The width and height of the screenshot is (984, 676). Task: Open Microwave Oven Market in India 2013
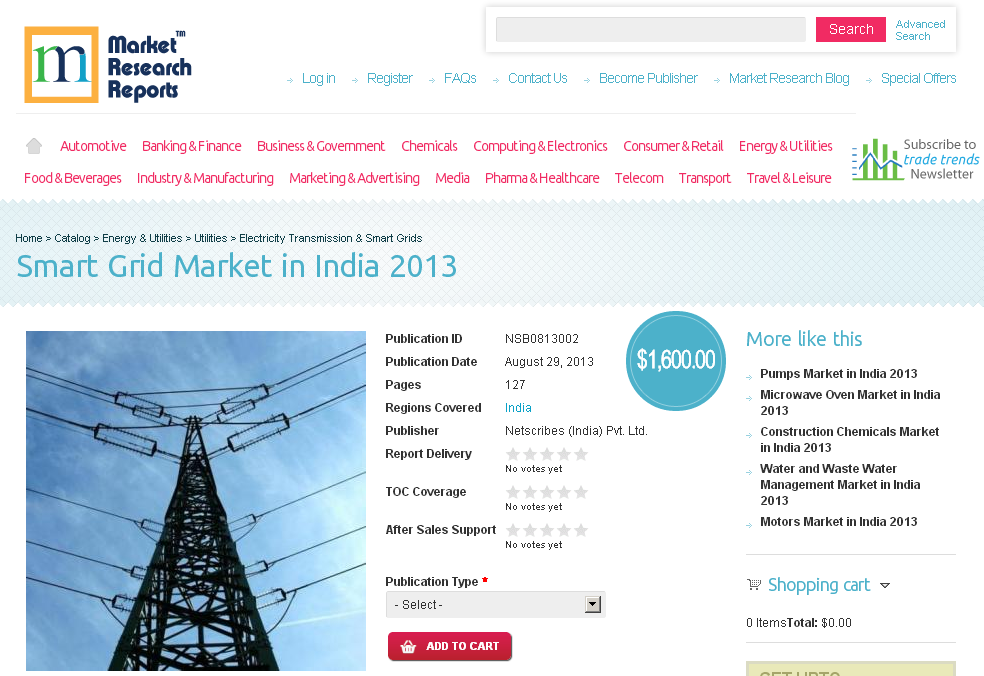click(x=850, y=402)
